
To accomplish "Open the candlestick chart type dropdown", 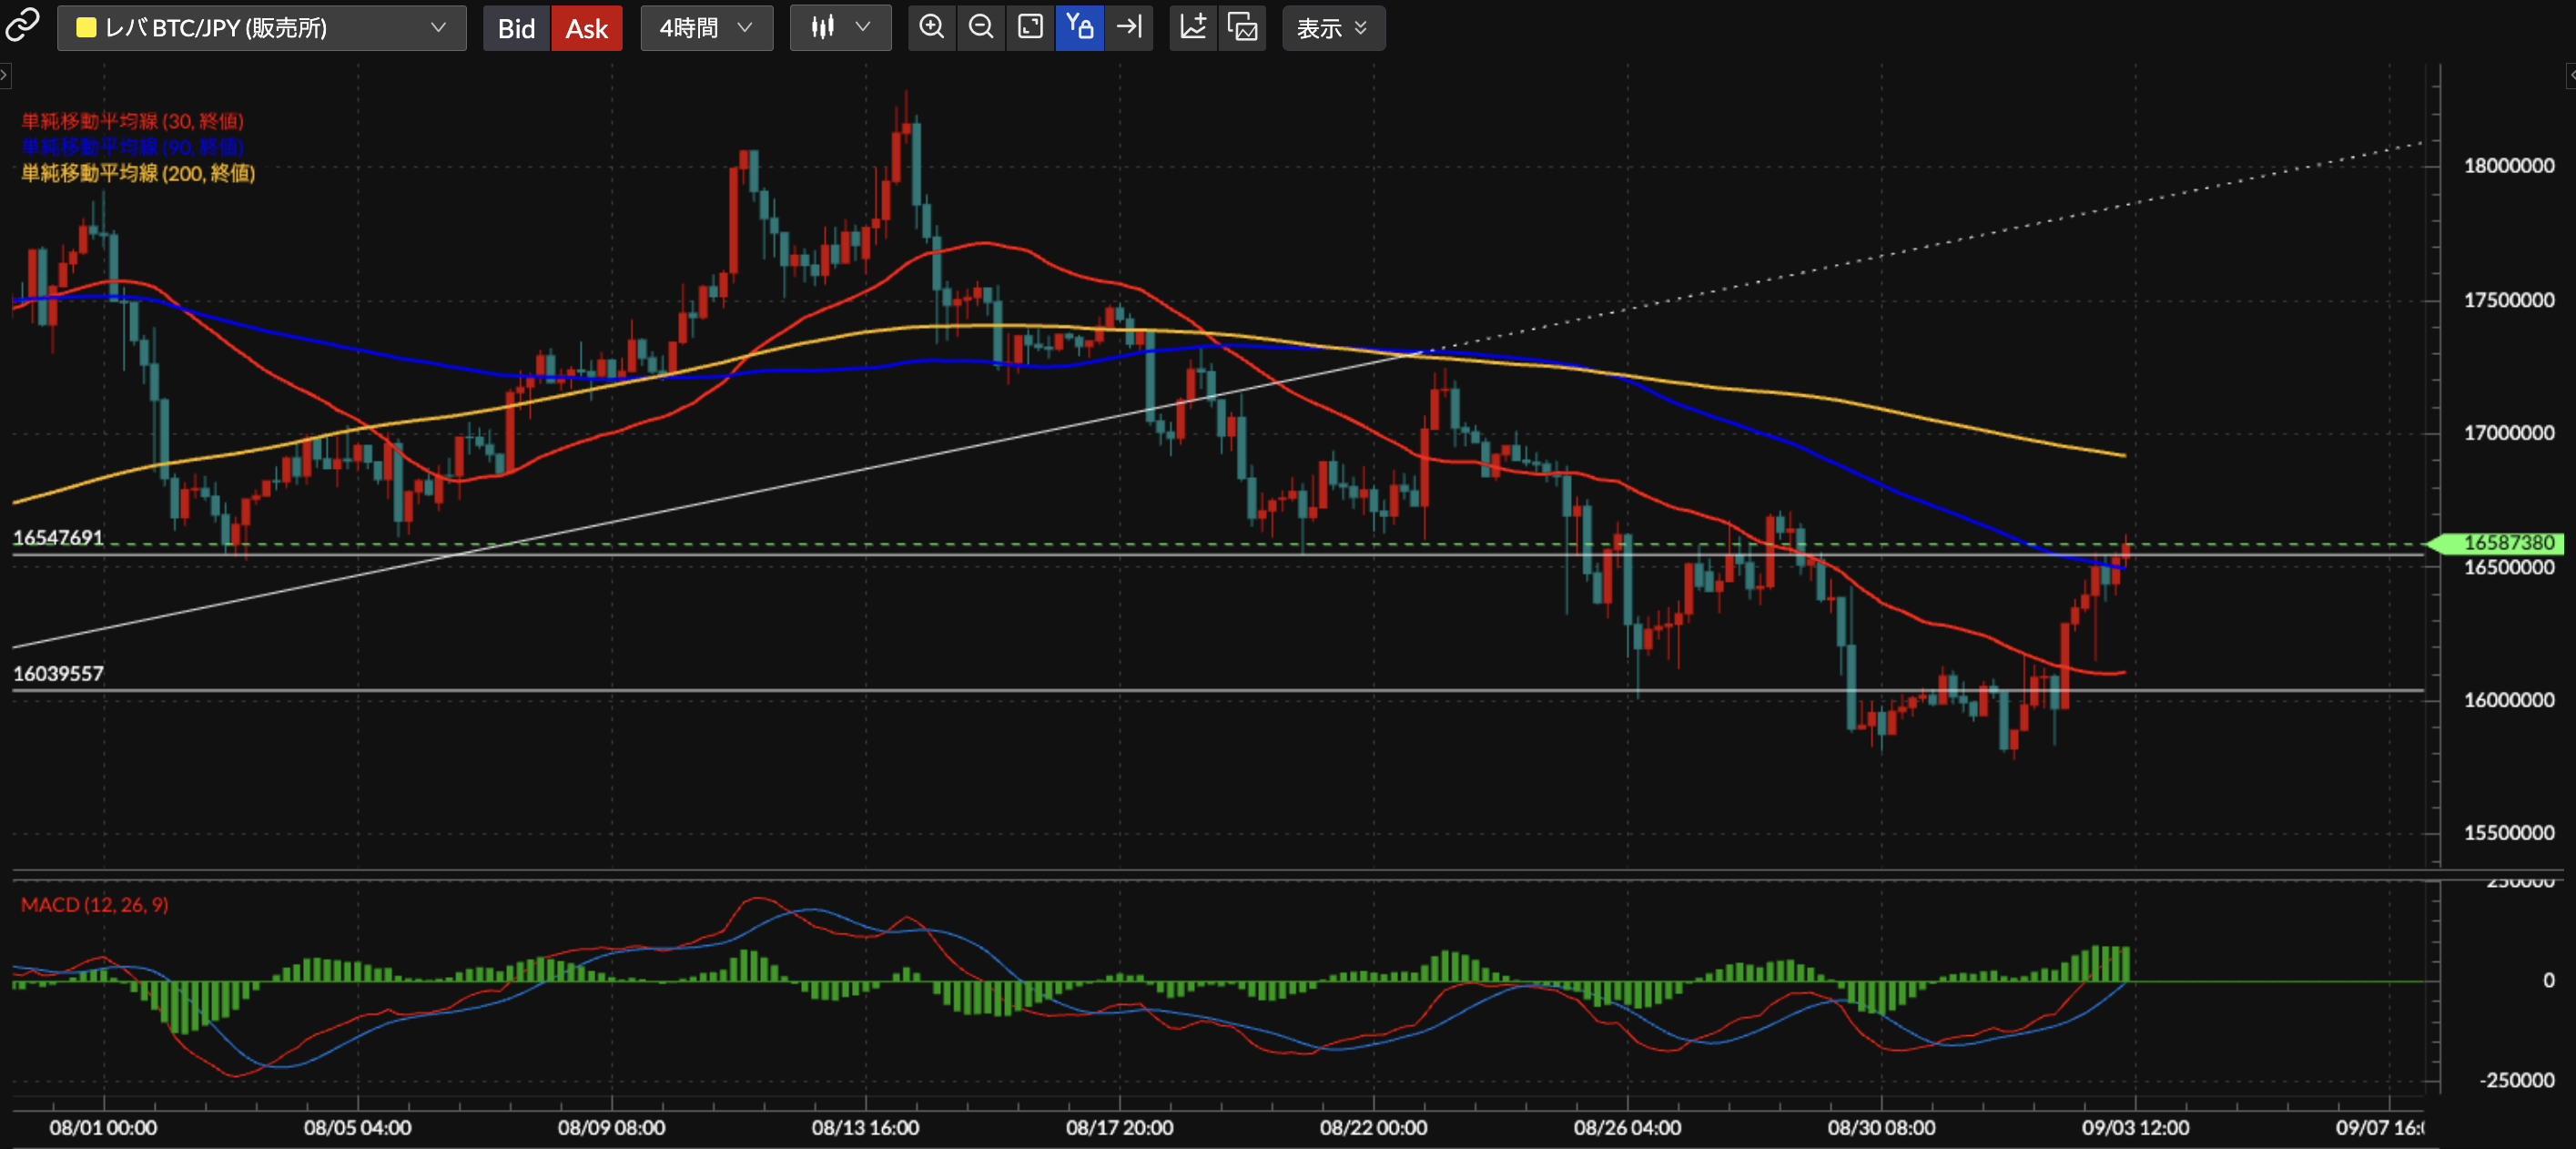I will coord(840,28).
